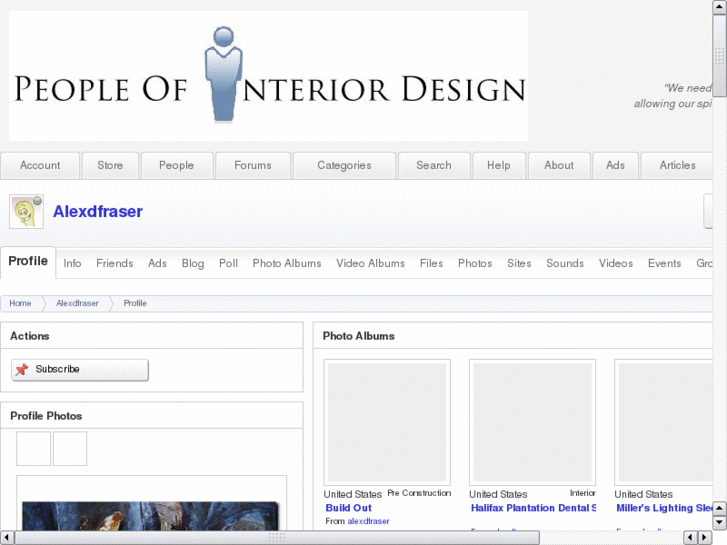This screenshot has width=727, height=545.
Task: Switch to the Info tab
Action: pyautogui.click(x=72, y=263)
